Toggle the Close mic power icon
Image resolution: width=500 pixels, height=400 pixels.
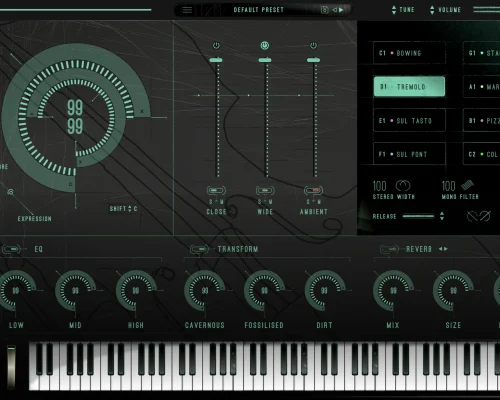pos(216,45)
